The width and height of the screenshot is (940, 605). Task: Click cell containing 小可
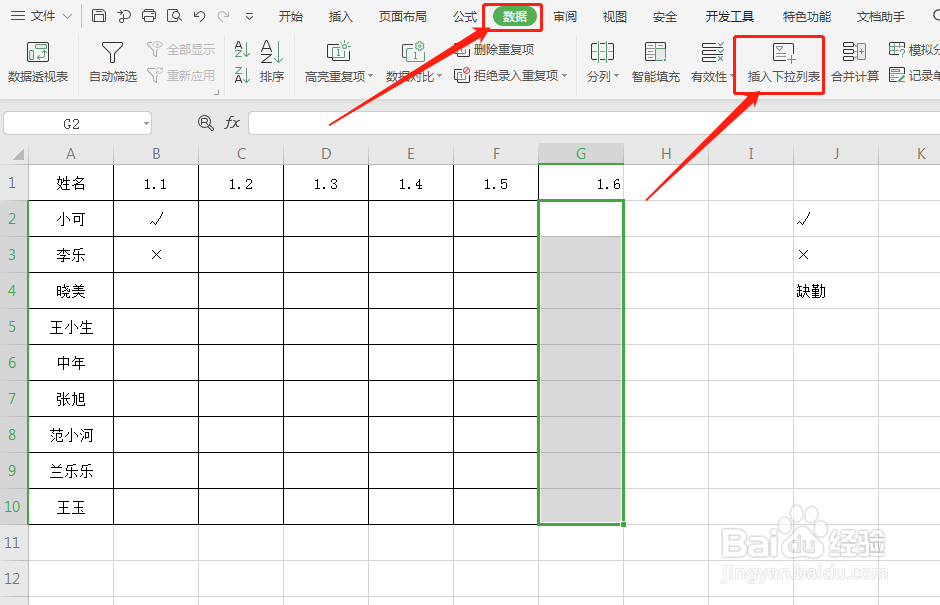click(71, 219)
